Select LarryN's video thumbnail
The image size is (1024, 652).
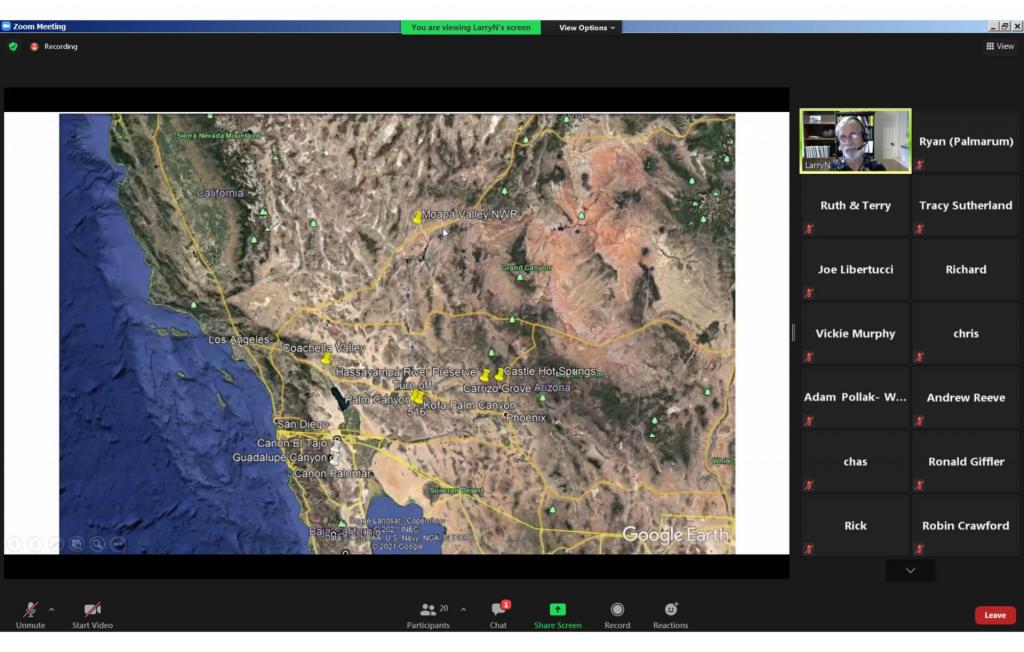[x=855, y=141]
